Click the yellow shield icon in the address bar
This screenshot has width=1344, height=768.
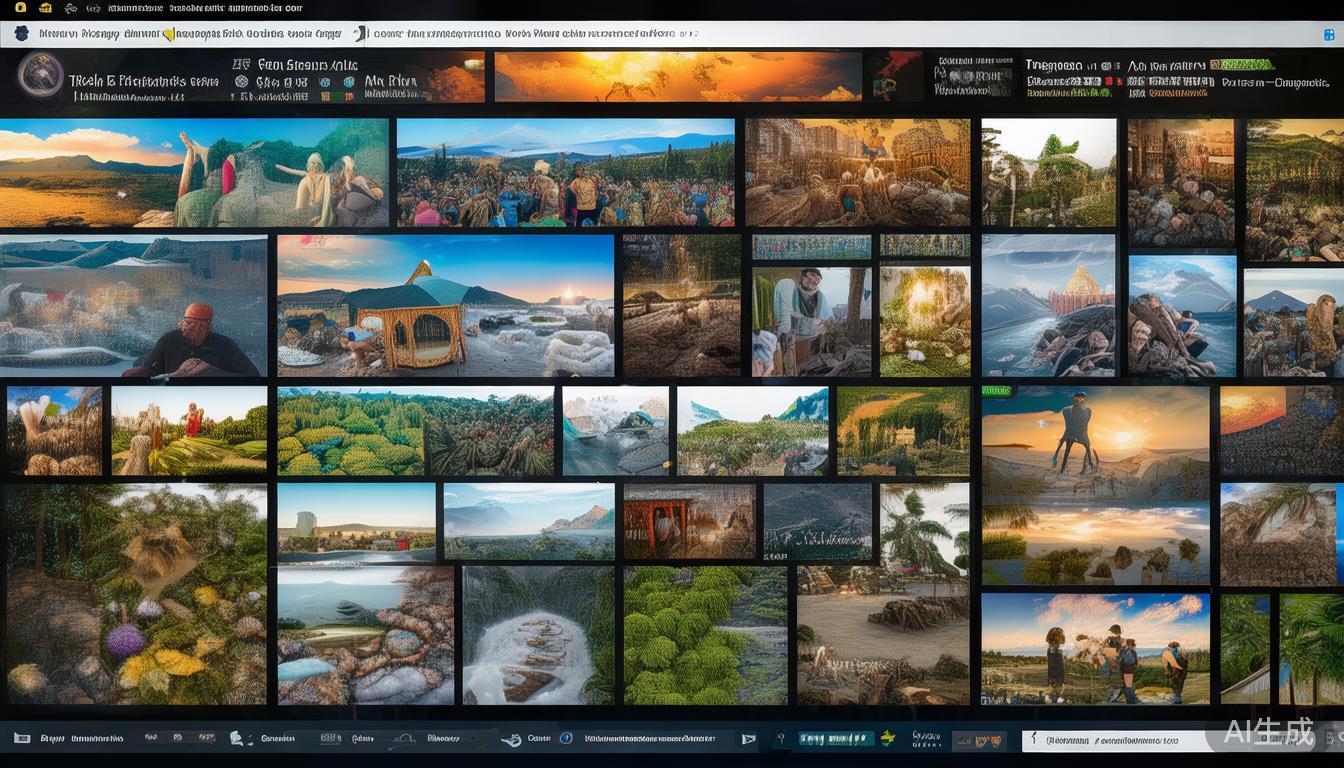pyautogui.click(x=168, y=34)
